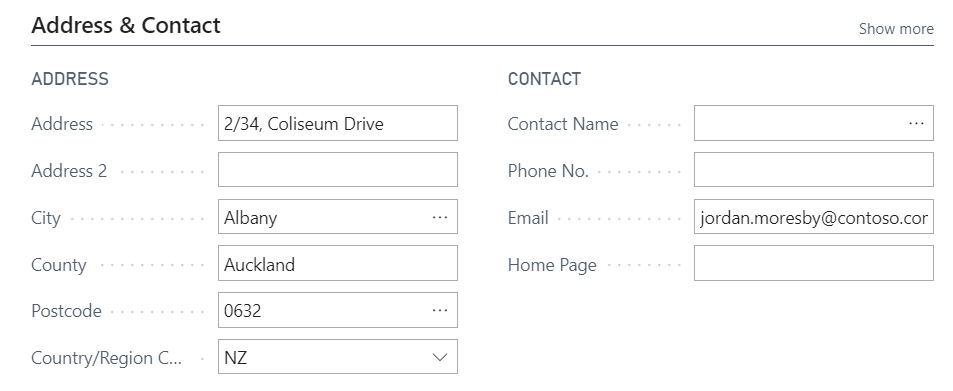Select the Email field with jordan.moresby address
The width and height of the screenshot is (953, 391).
[814, 217]
